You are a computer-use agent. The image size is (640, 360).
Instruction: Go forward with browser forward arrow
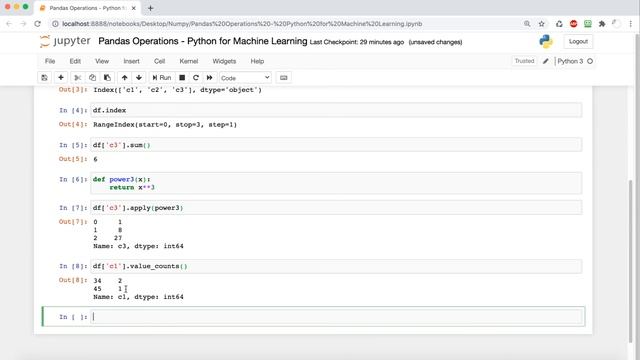pyautogui.click(x=23, y=24)
